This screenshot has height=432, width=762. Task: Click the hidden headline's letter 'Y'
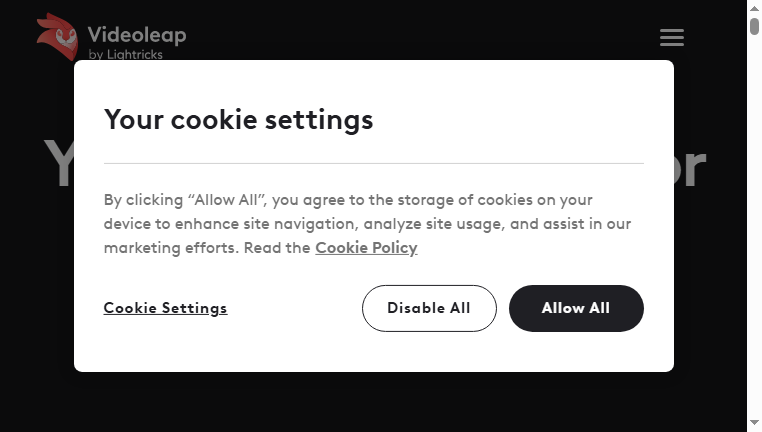click(58, 163)
